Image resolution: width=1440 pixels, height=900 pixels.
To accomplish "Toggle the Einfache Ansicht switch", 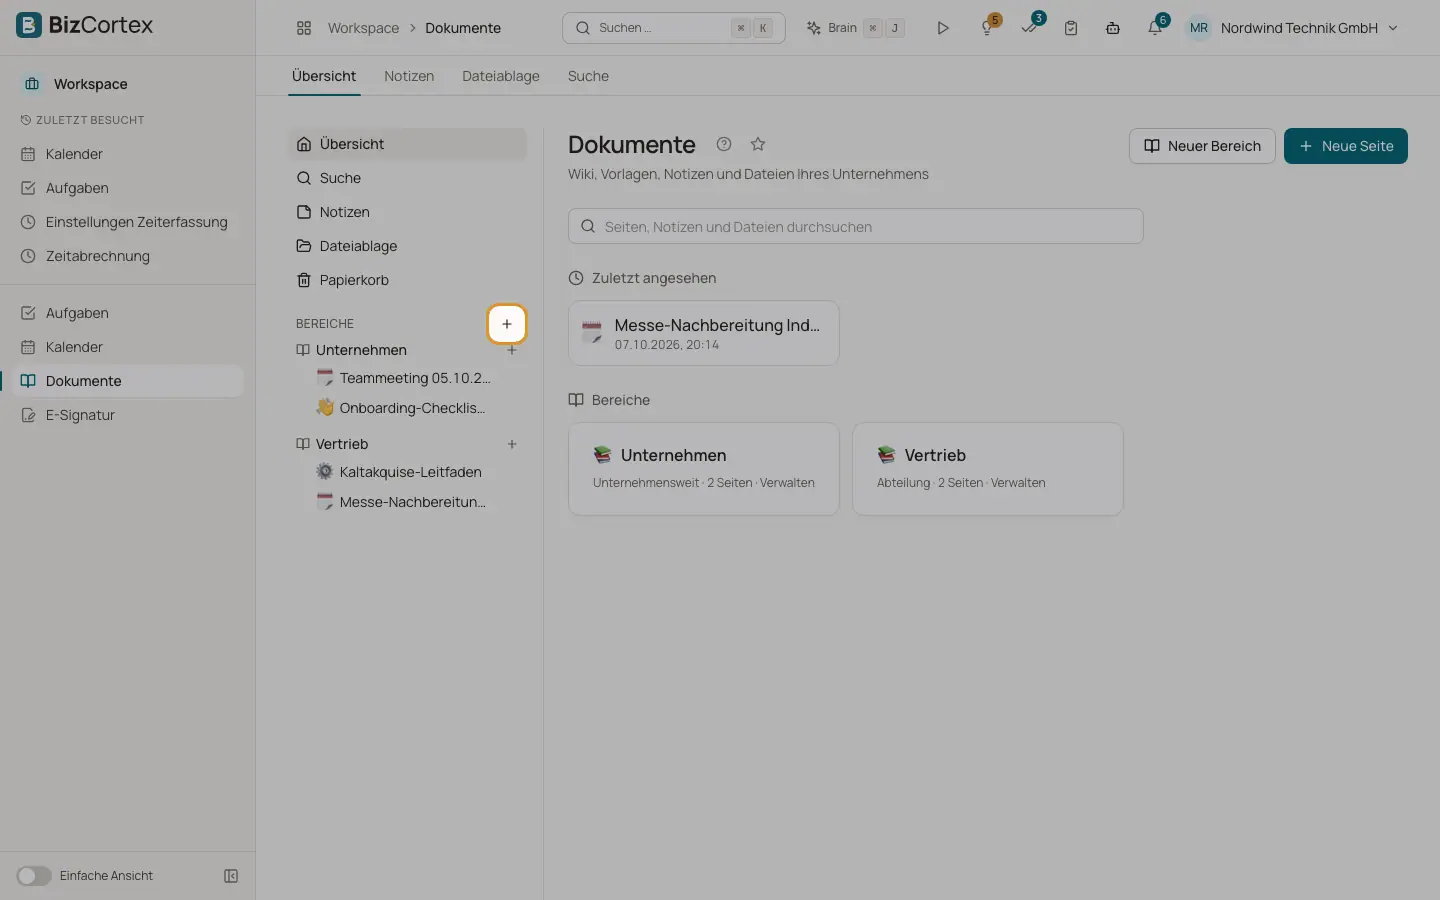I will (33, 876).
